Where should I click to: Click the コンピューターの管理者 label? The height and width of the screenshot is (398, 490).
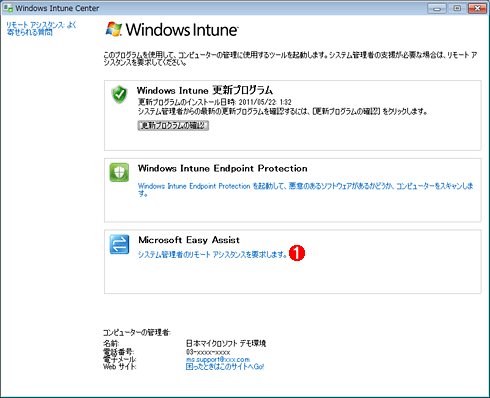tap(137, 332)
